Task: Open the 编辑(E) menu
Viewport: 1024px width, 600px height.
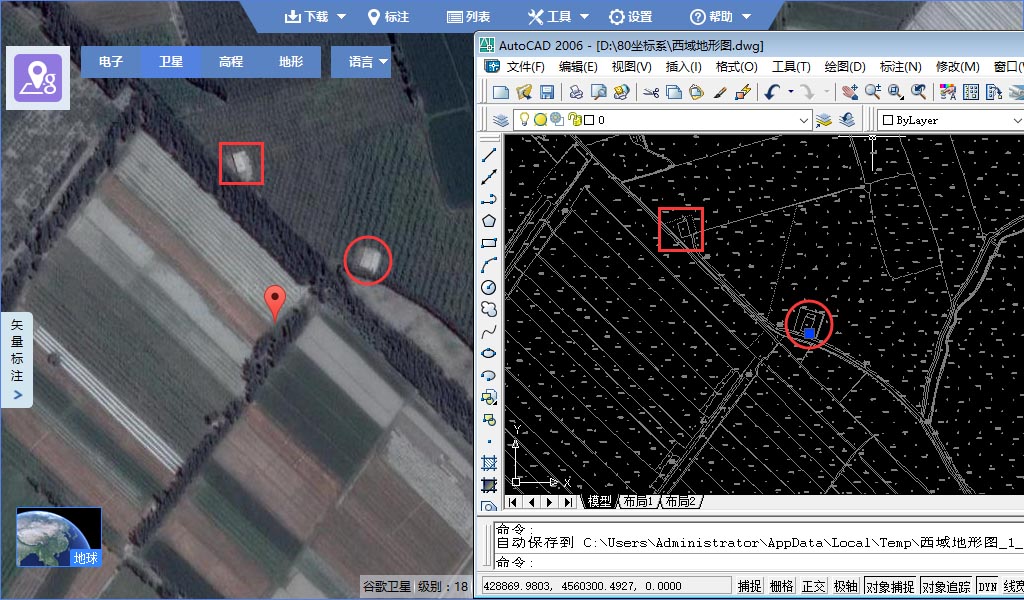Action: [578, 67]
